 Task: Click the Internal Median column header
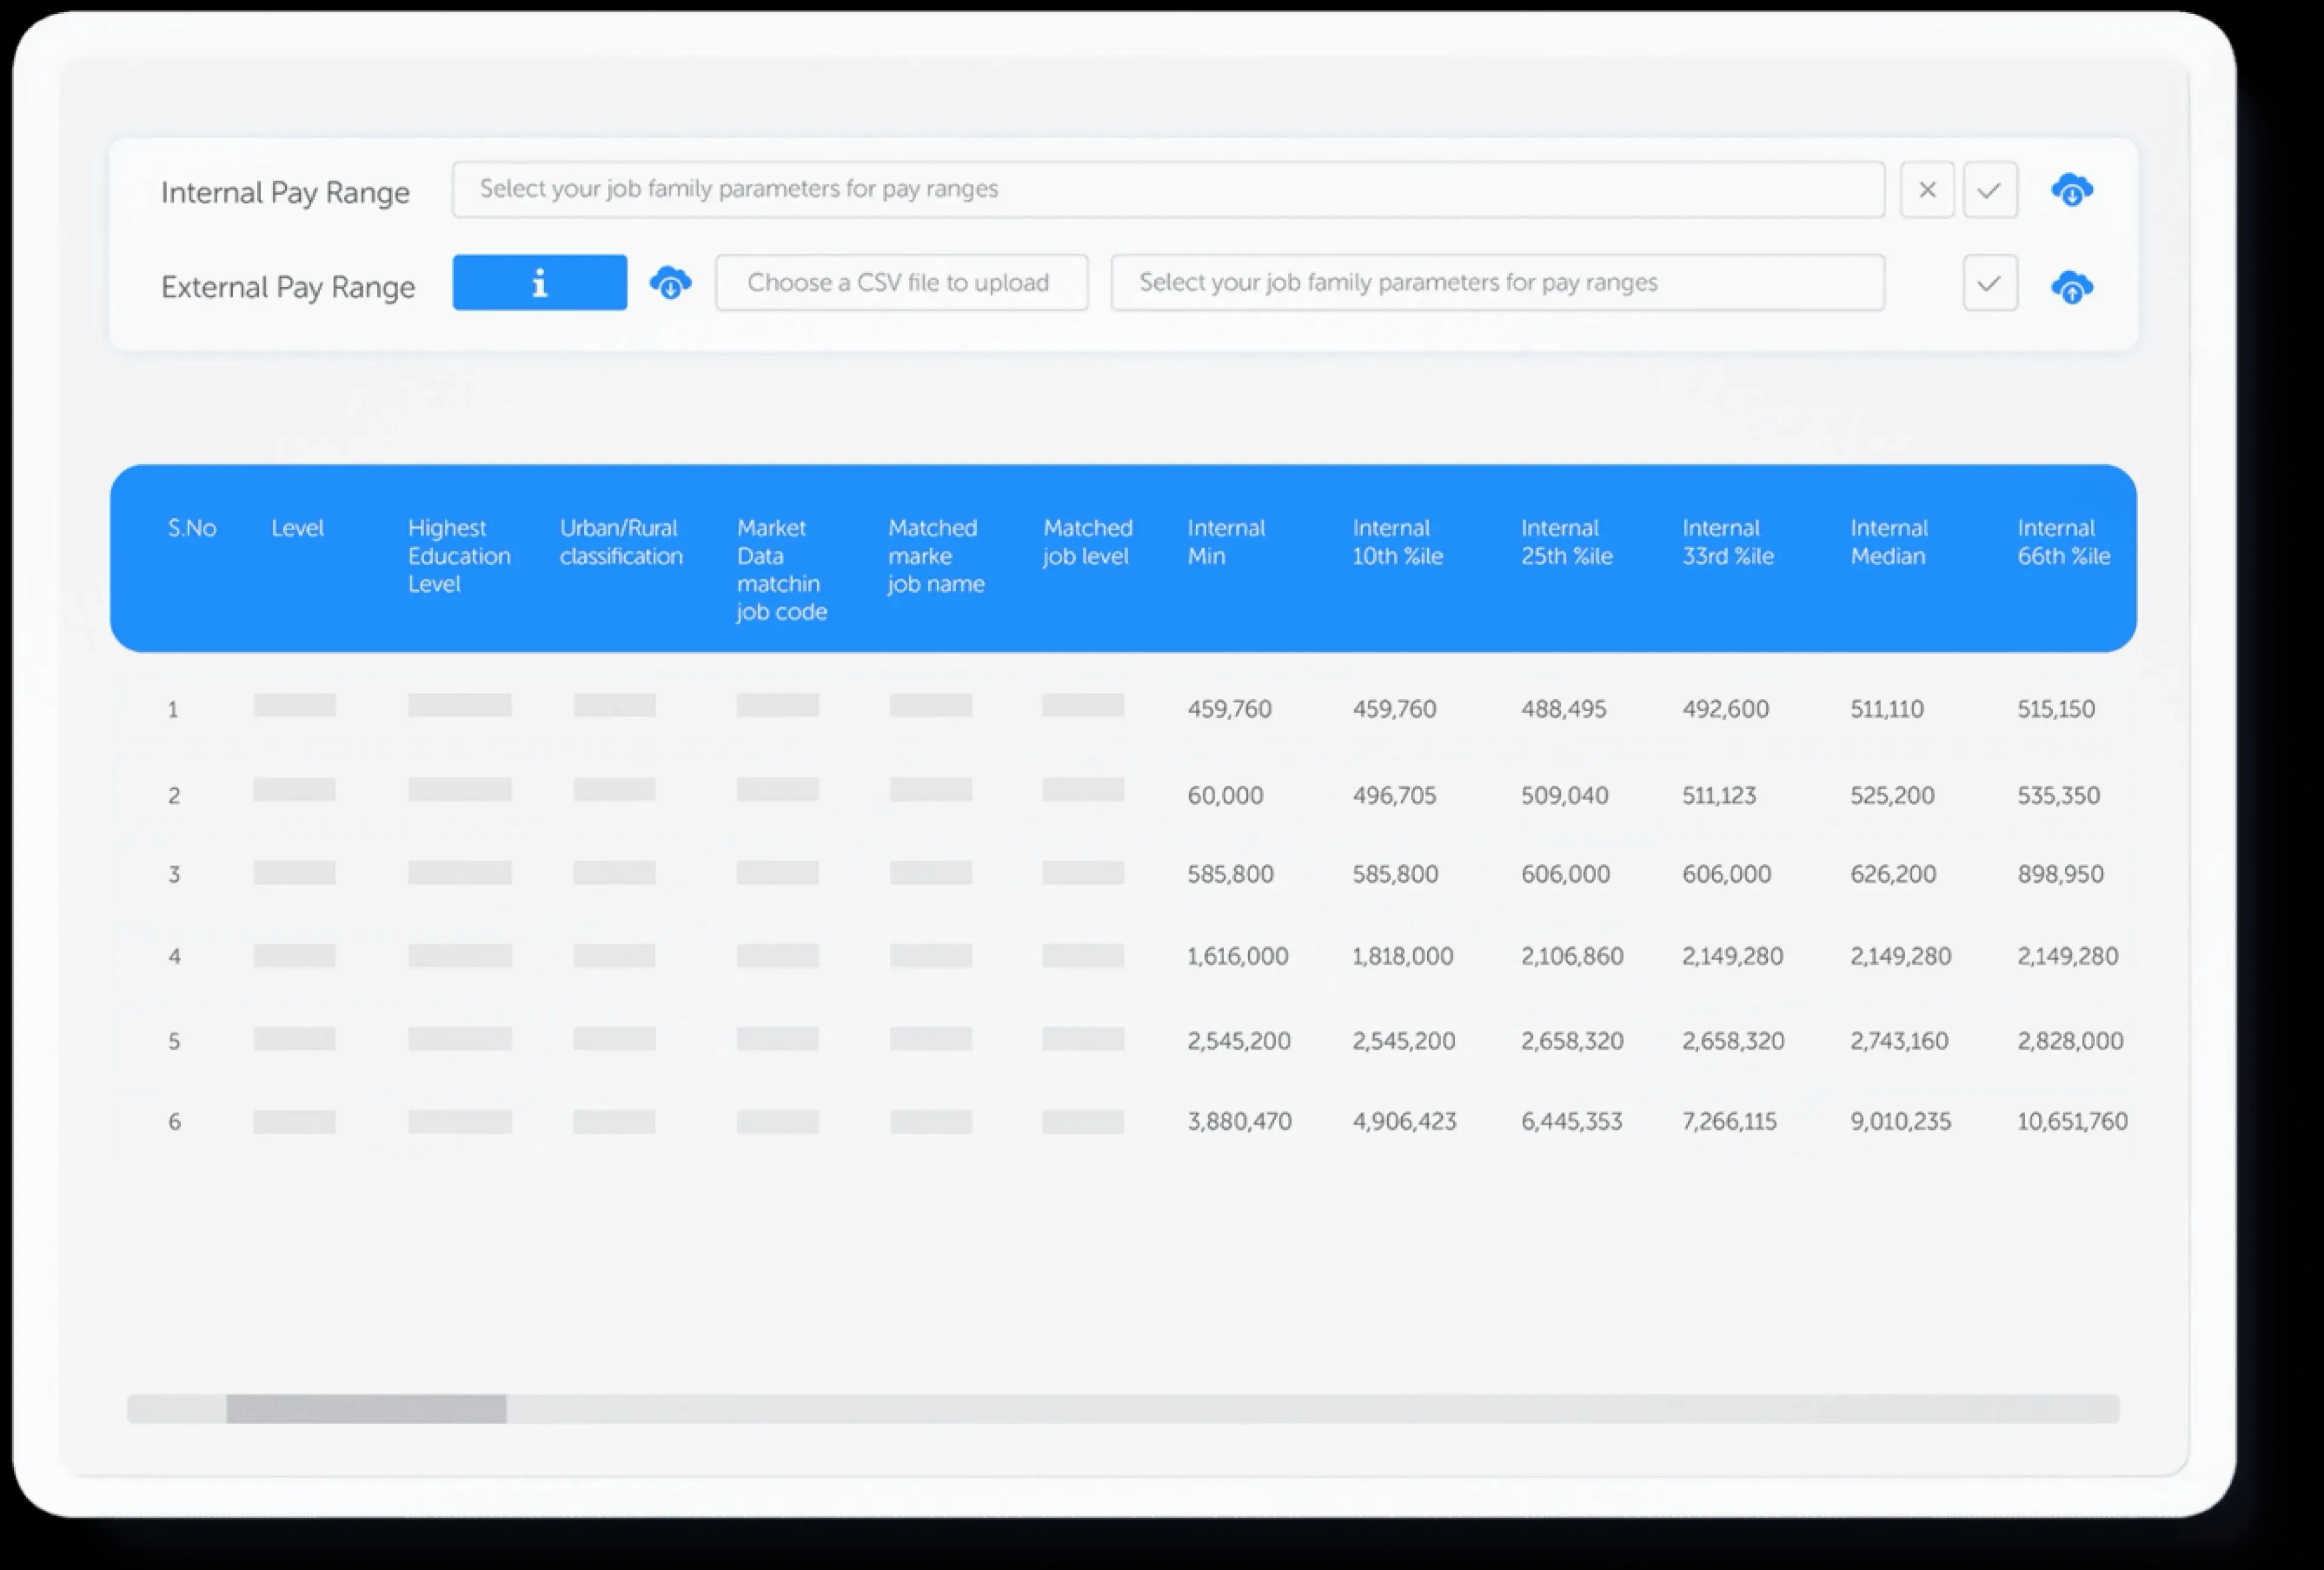coord(1888,542)
